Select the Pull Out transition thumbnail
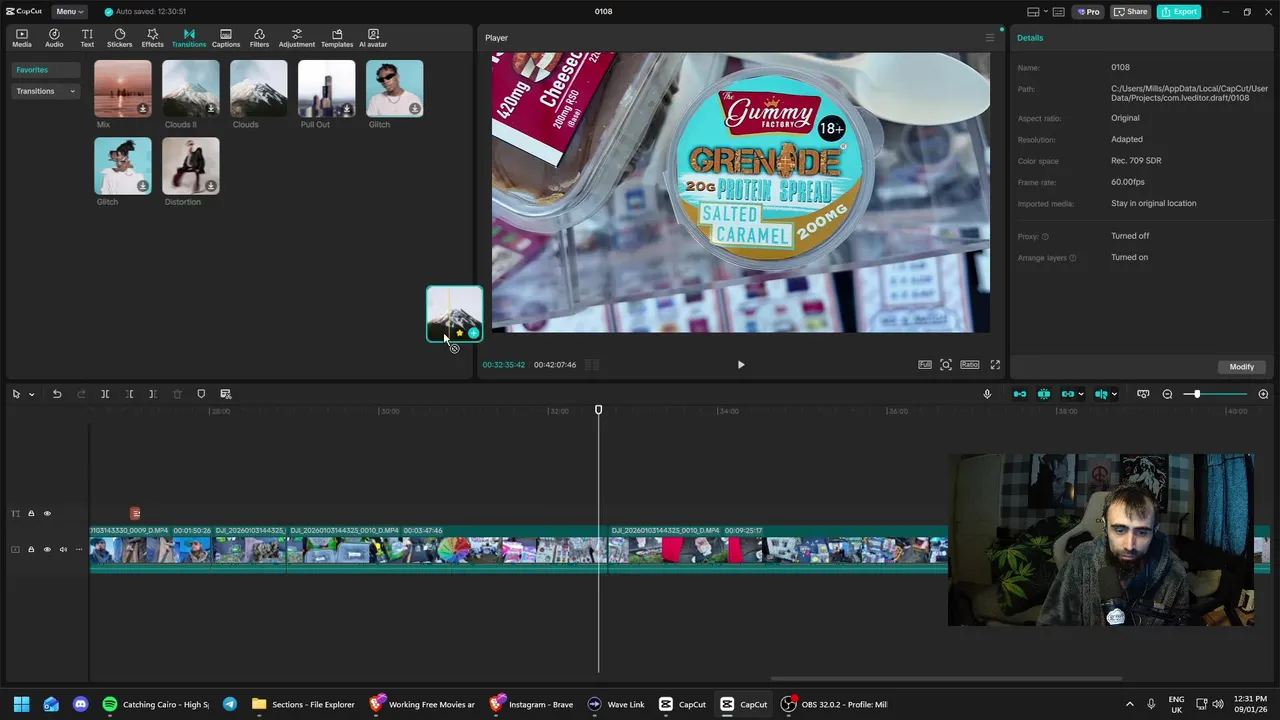This screenshot has width=1280, height=720. click(x=327, y=89)
